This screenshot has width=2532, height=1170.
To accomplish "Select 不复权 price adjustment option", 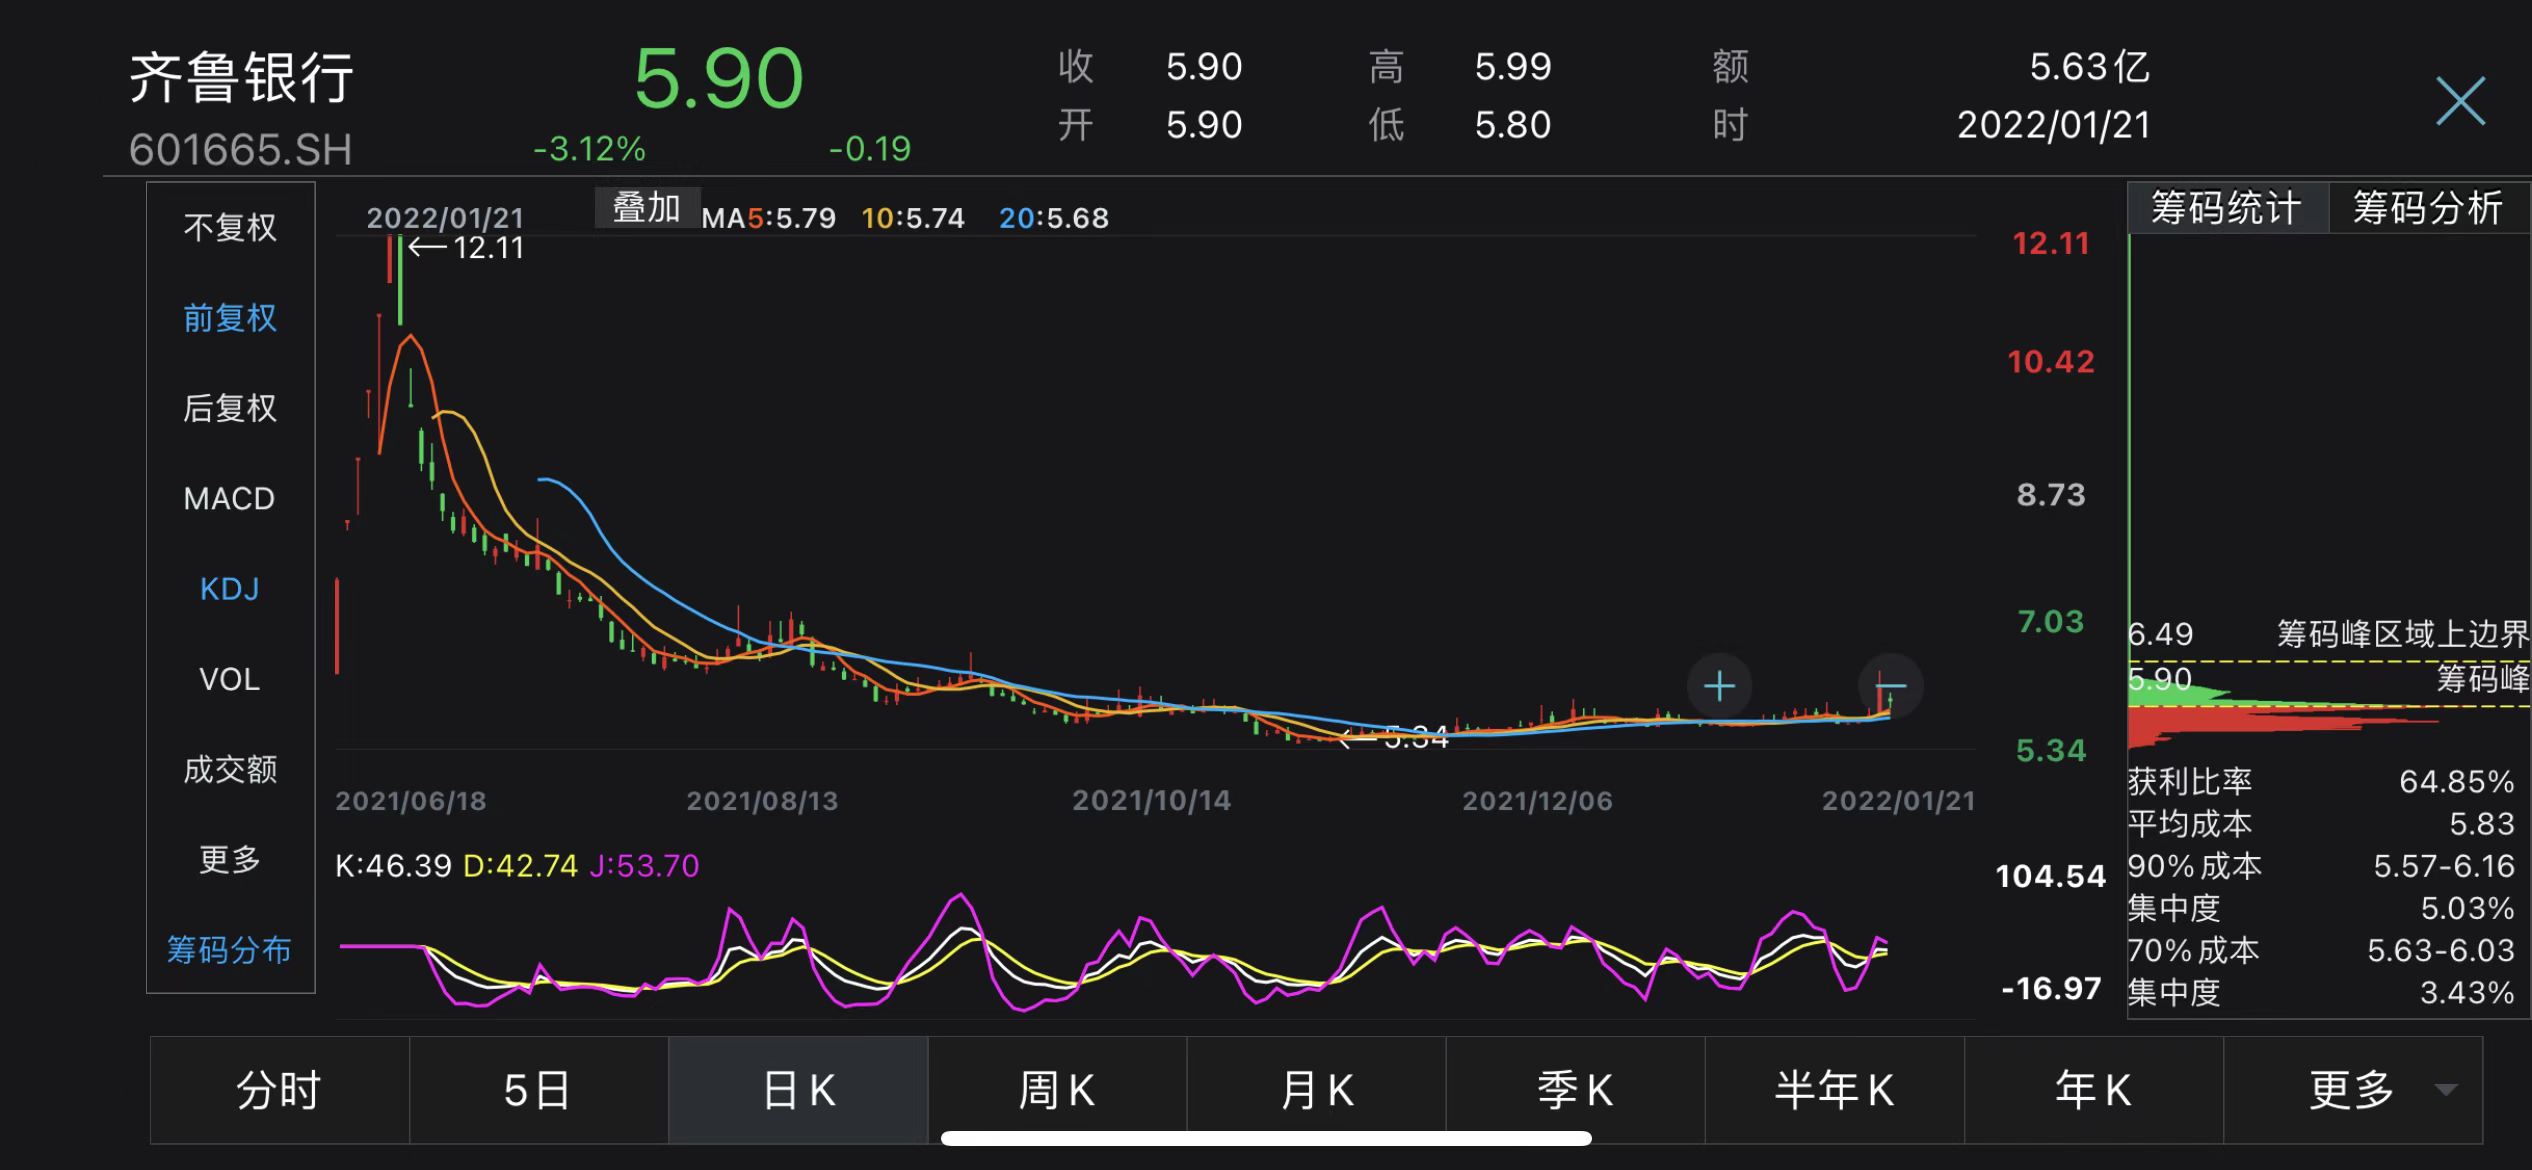I will pos(230,228).
